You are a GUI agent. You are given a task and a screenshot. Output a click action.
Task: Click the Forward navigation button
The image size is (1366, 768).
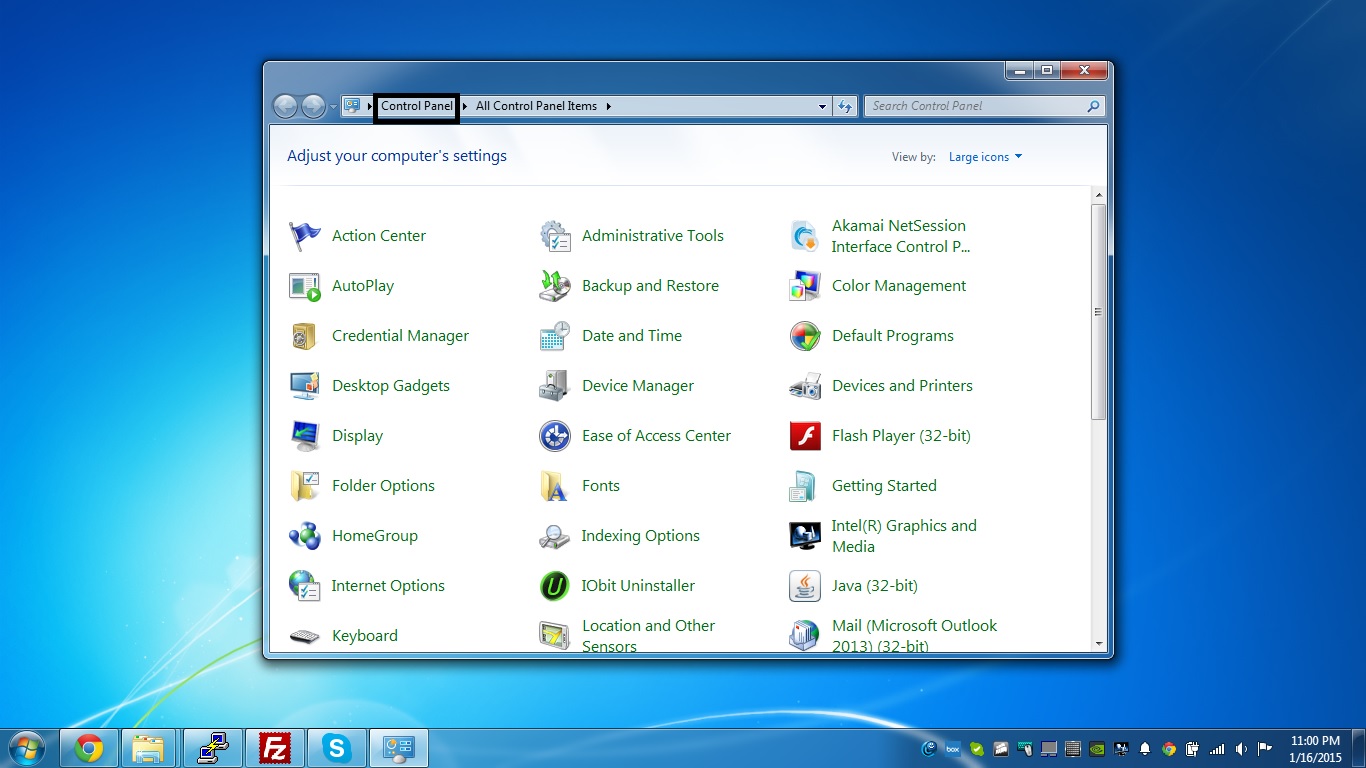pyautogui.click(x=313, y=106)
